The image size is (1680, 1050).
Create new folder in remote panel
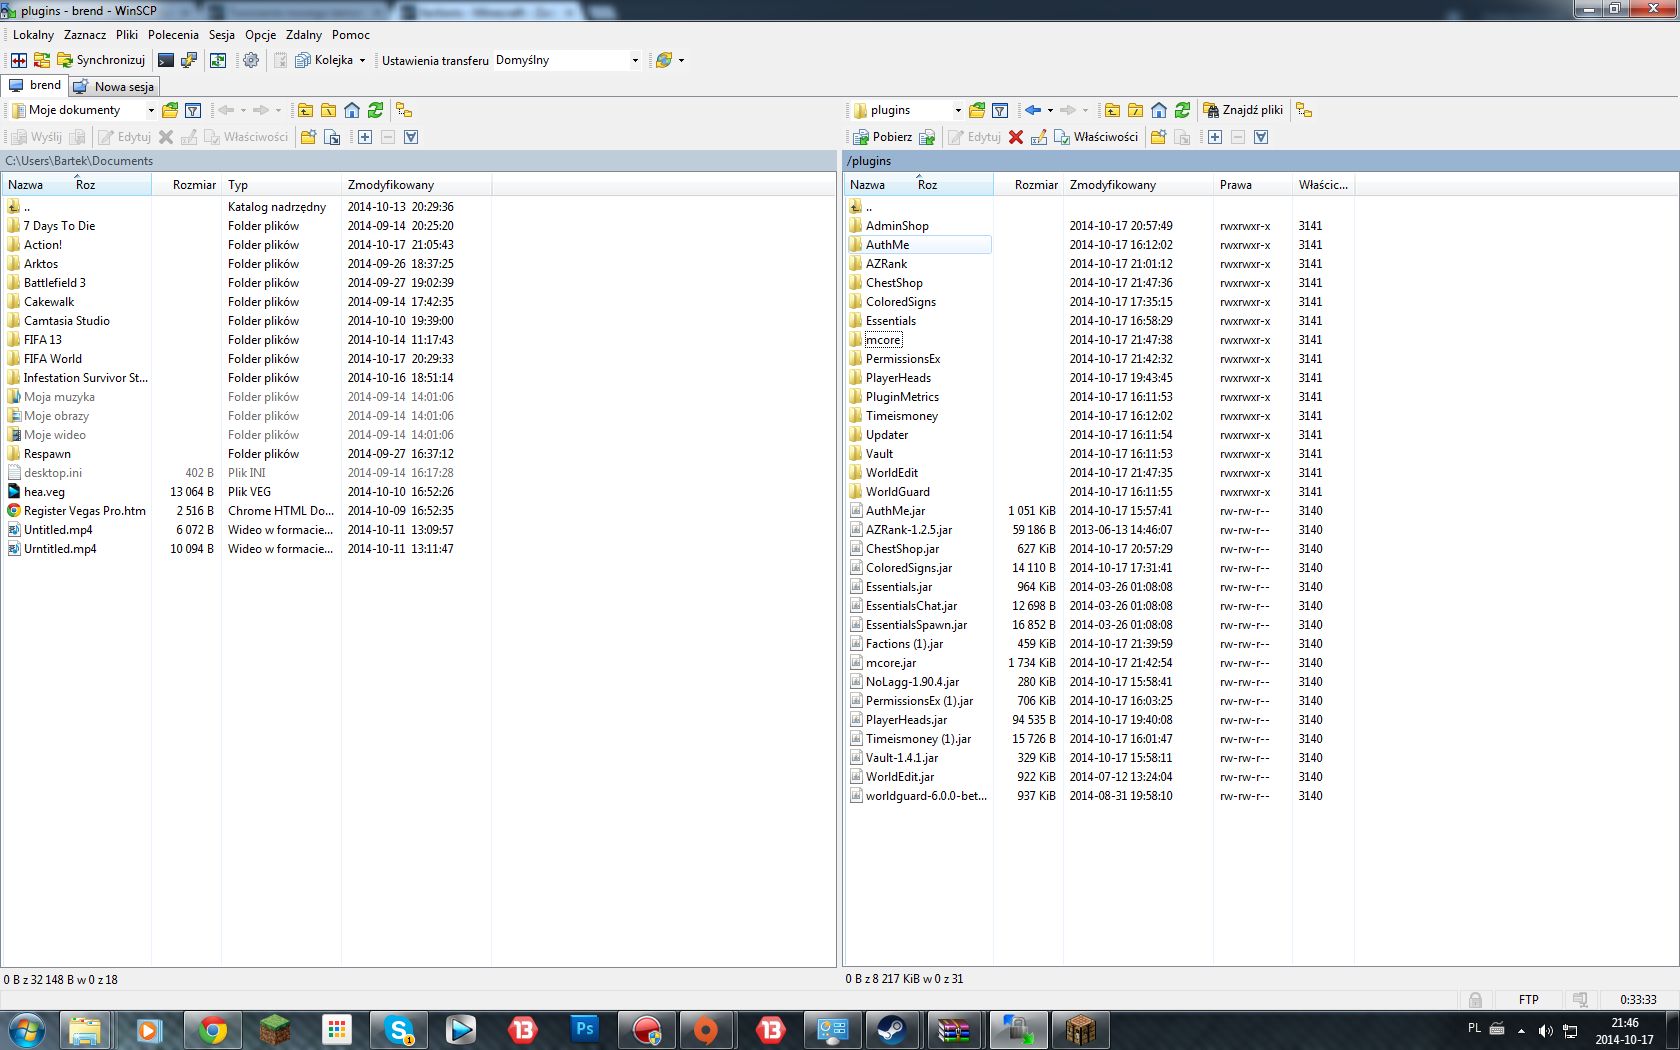[1158, 137]
